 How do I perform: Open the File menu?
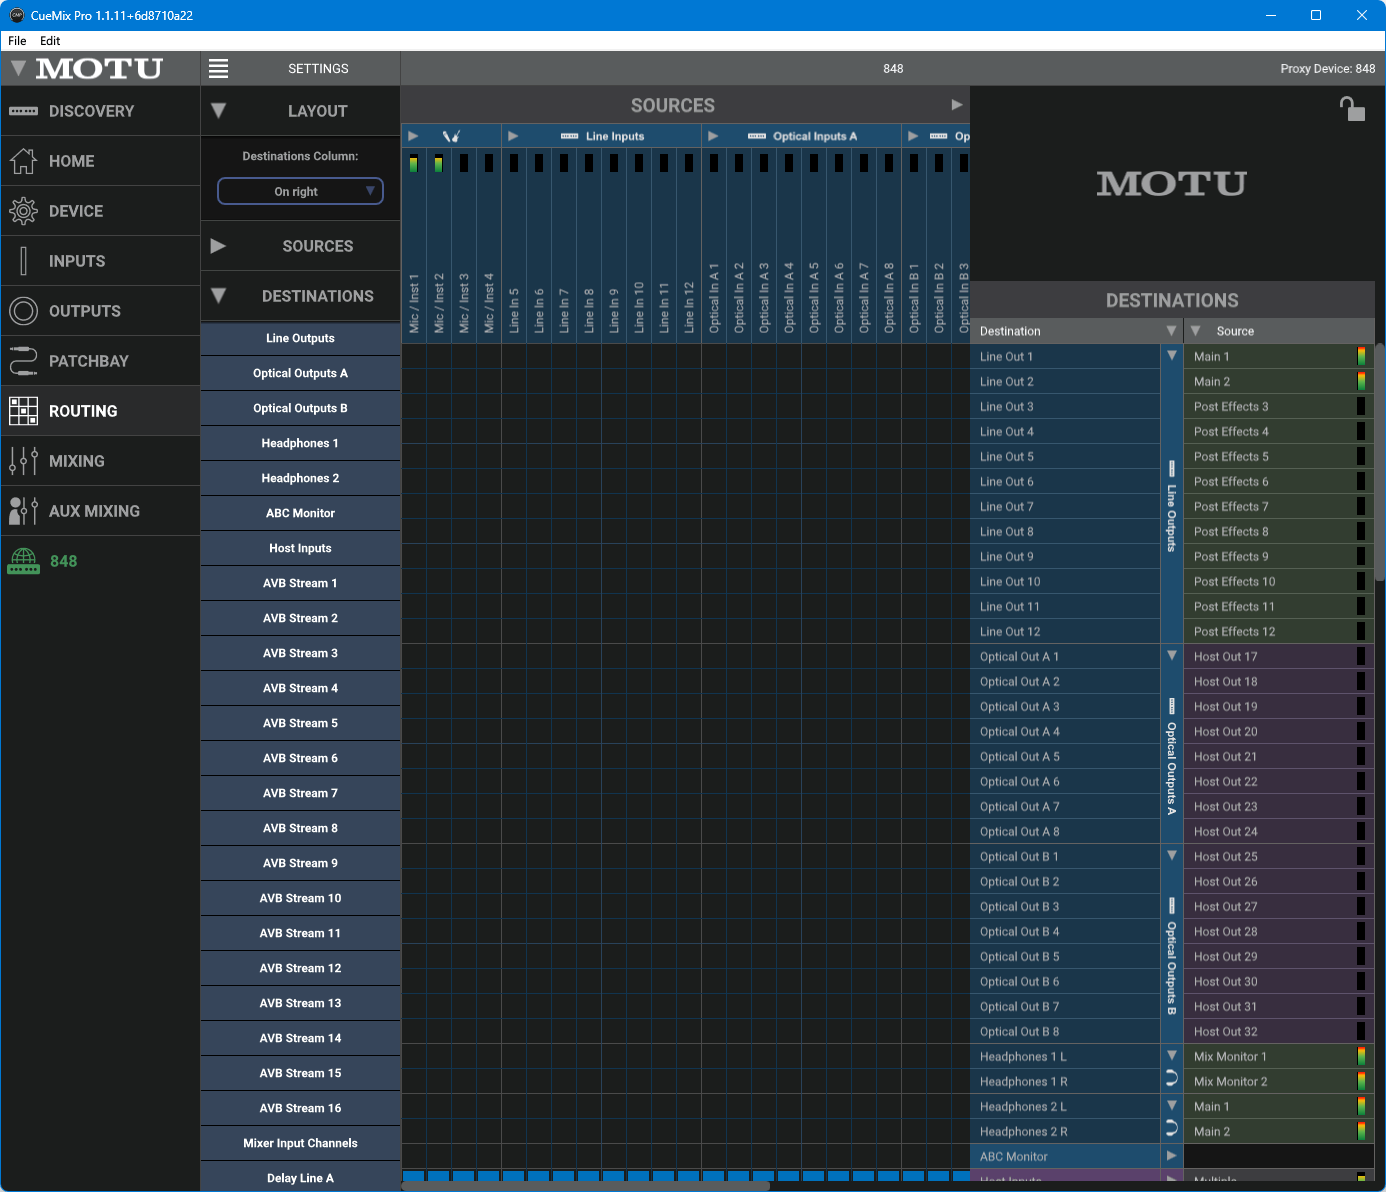tap(17, 41)
